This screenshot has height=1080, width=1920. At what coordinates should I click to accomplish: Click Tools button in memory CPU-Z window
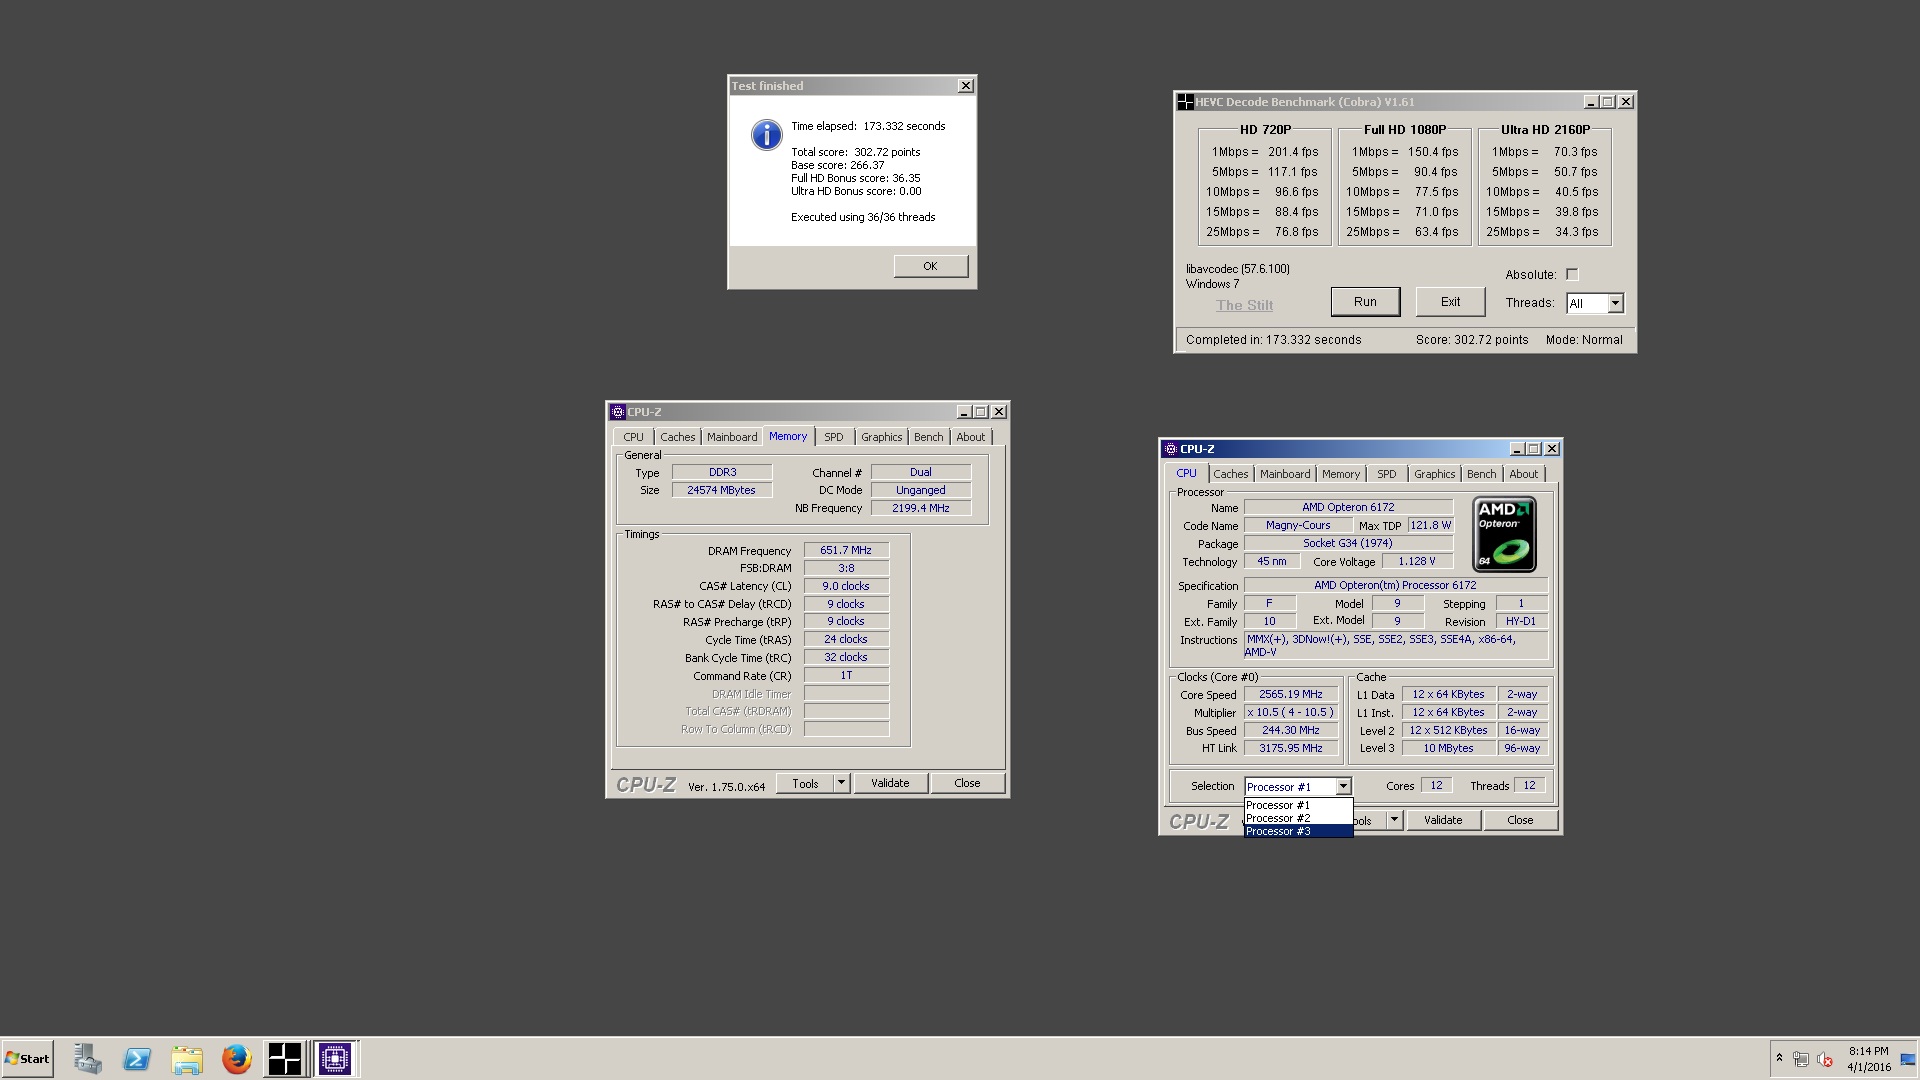click(x=805, y=784)
